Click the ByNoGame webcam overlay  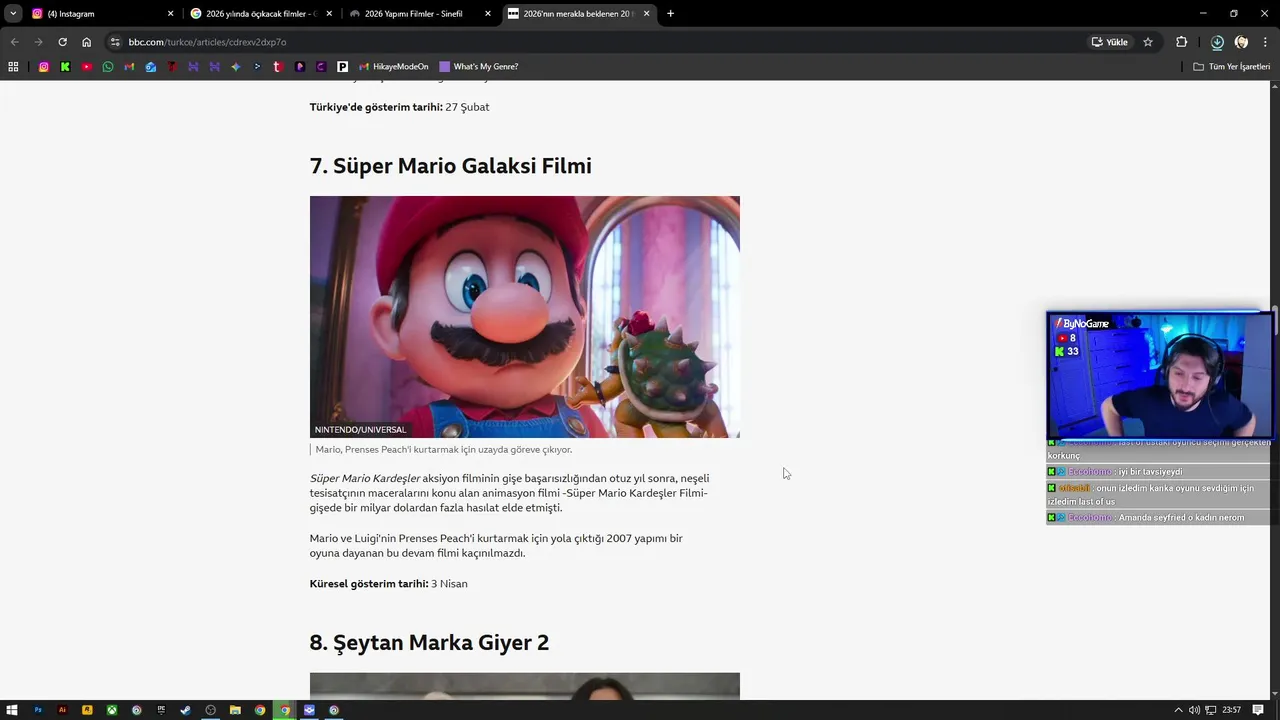pos(1159,376)
